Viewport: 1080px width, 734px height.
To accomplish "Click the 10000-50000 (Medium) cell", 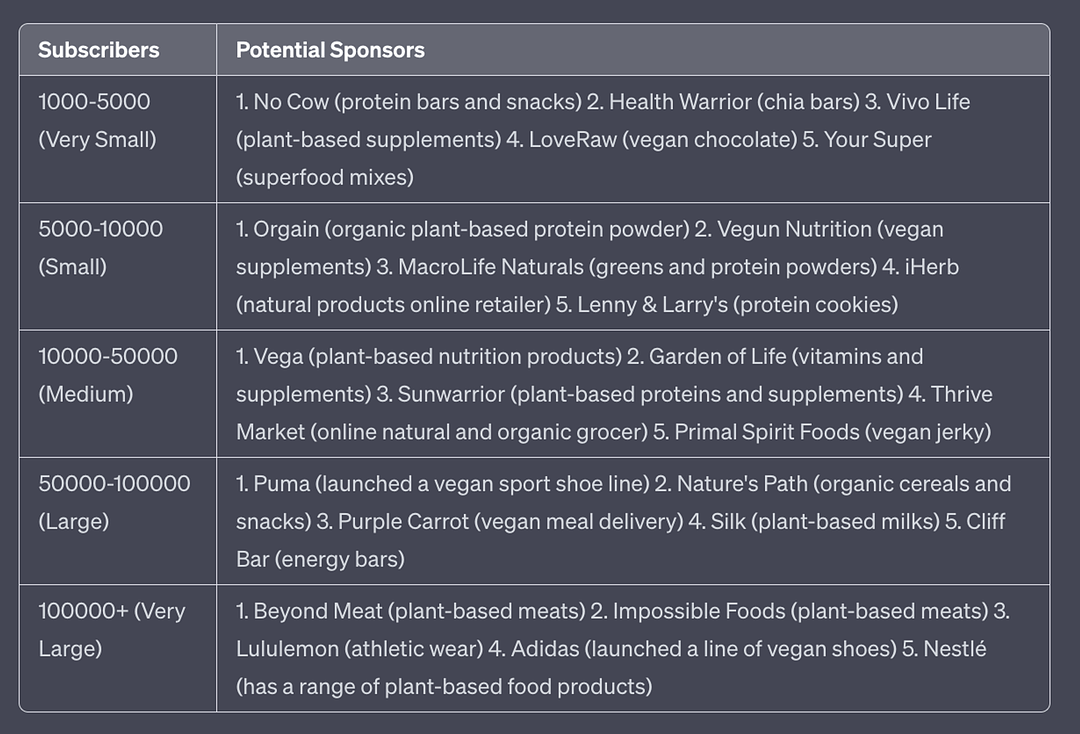I will pyautogui.click(x=108, y=375).
